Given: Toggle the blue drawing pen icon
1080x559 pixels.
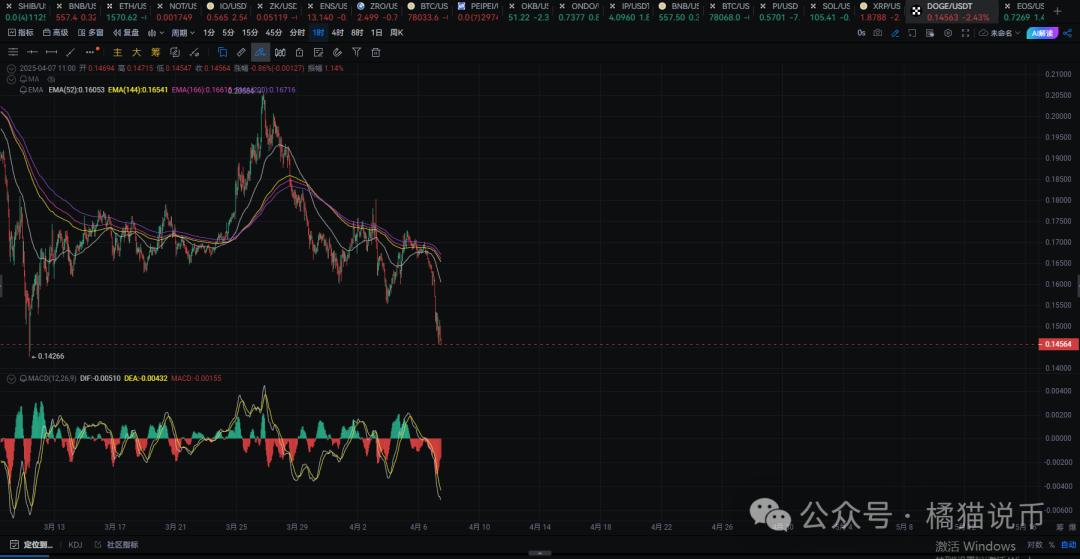Looking at the screenshot, I should (x=895, y=32).
